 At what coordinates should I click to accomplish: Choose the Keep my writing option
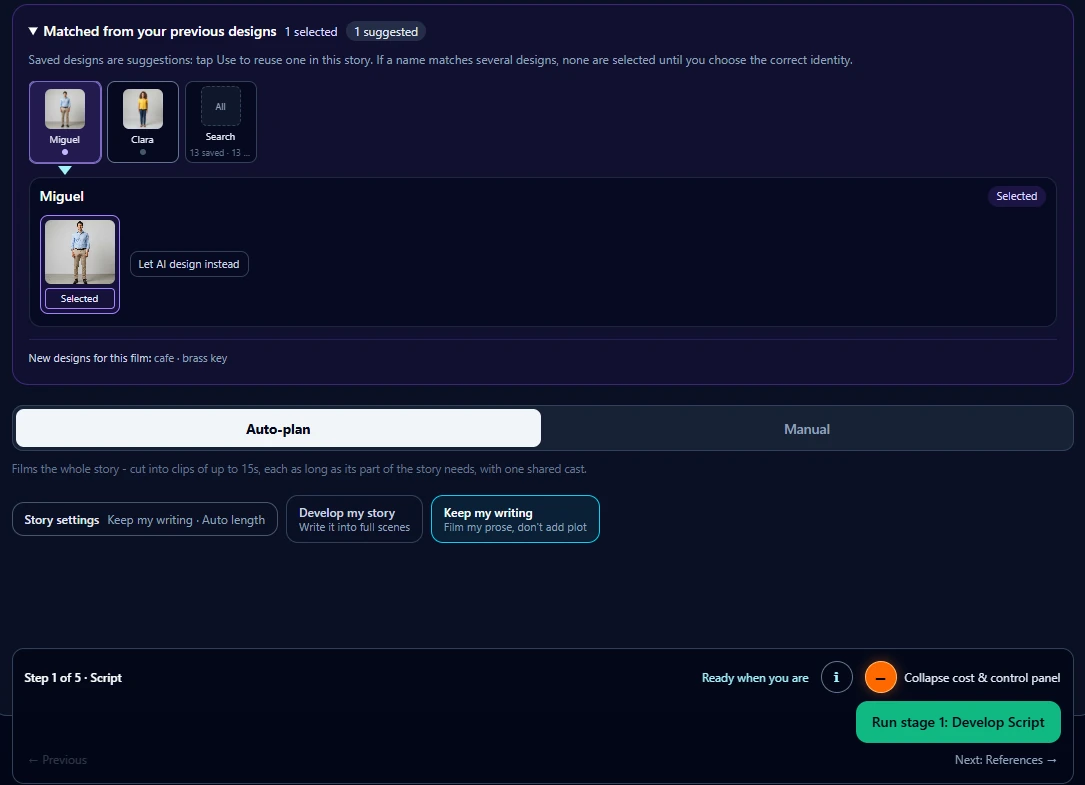(x=515, y=519)
